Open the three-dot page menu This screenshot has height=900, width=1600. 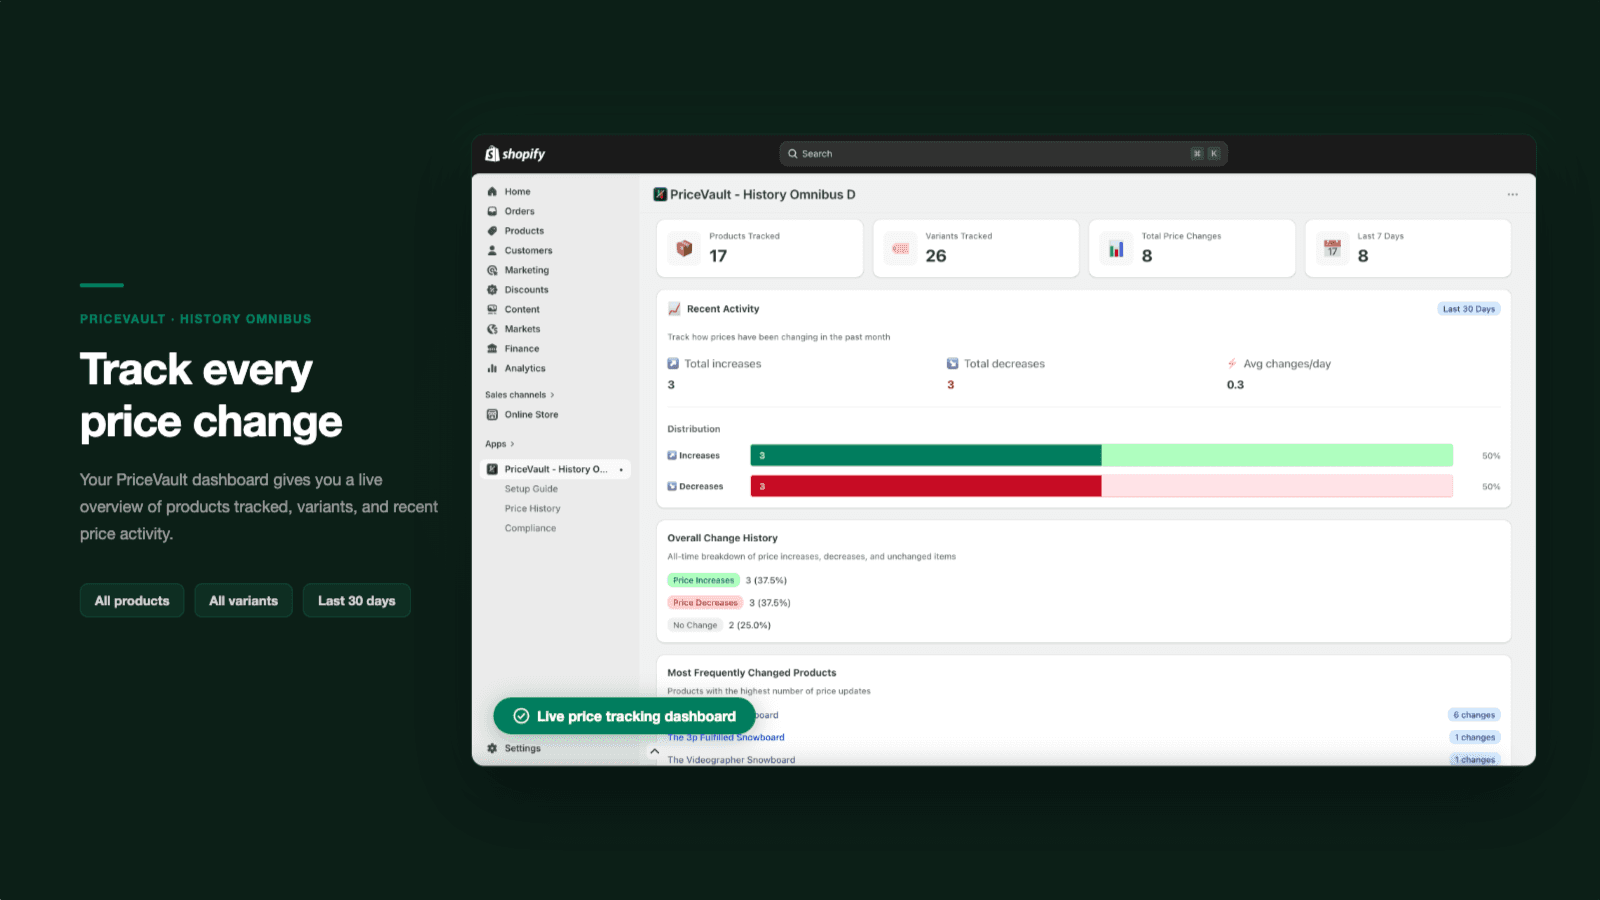[x=1513, y=195]
